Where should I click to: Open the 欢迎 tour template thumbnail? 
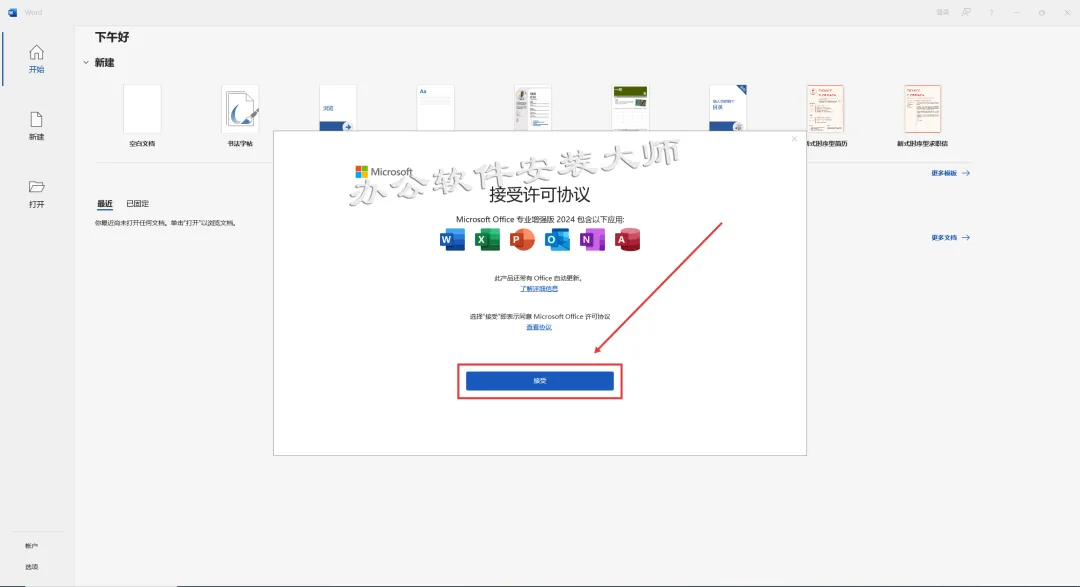click(338, 107)
